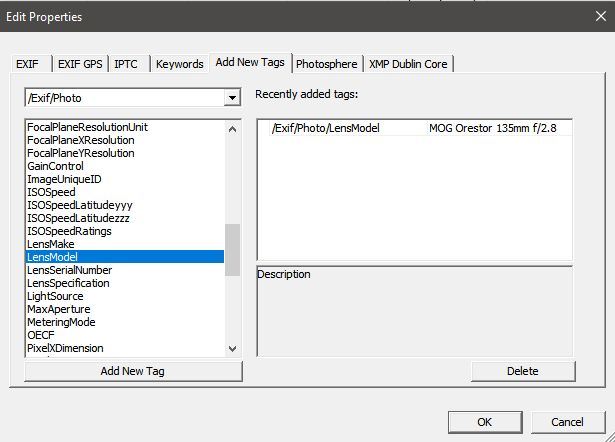The width and height of the screenshot is (615, 442).
Task: Open the EXIF GPS tab
Action: (x=78, y=64)
